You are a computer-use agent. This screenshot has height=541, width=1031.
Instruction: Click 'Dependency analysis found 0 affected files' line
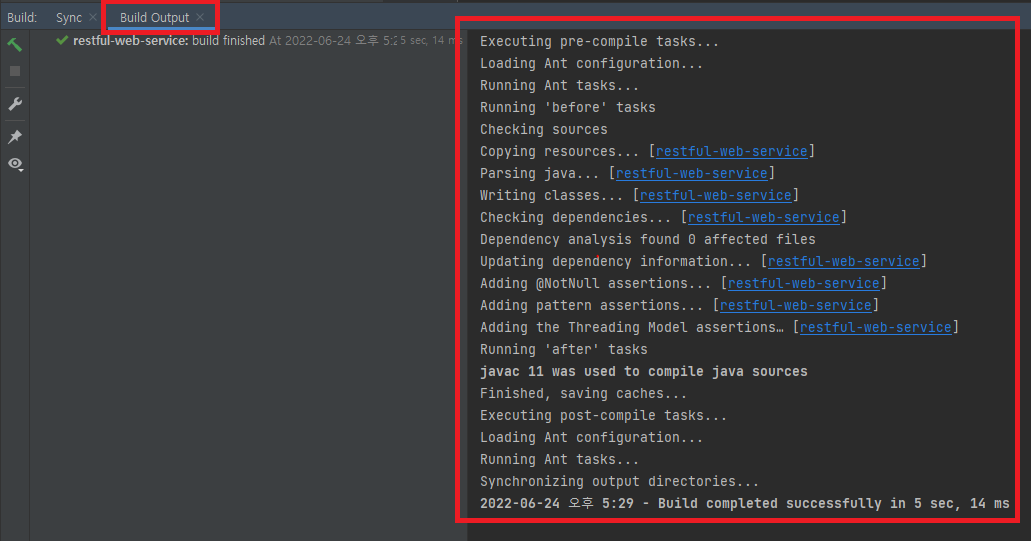click(x=648, y=239)
